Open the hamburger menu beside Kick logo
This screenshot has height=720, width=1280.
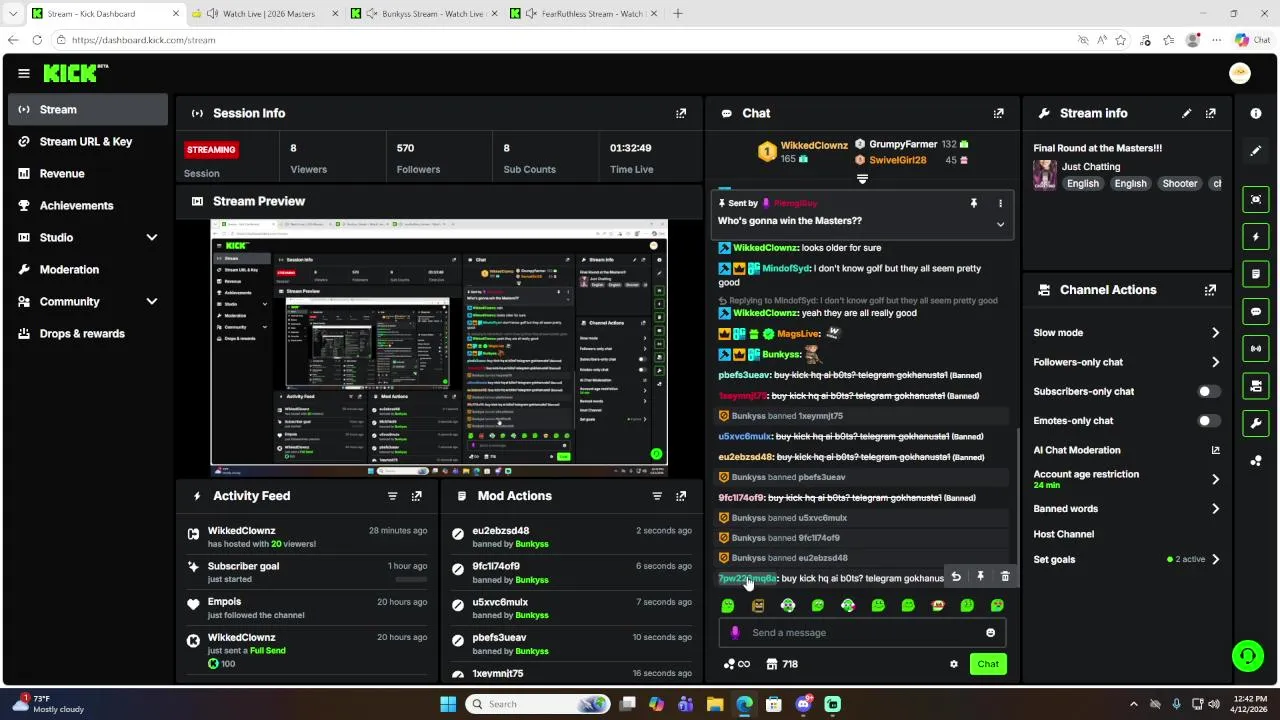pos(24,73)
